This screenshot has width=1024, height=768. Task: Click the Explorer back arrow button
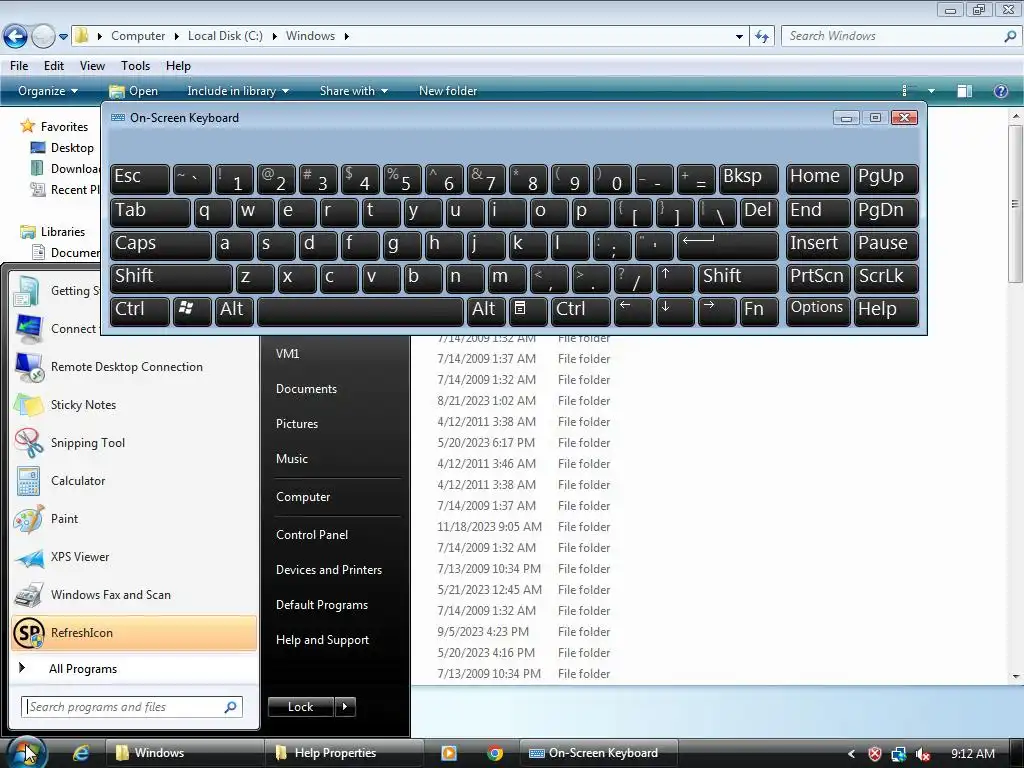[15, 36]
